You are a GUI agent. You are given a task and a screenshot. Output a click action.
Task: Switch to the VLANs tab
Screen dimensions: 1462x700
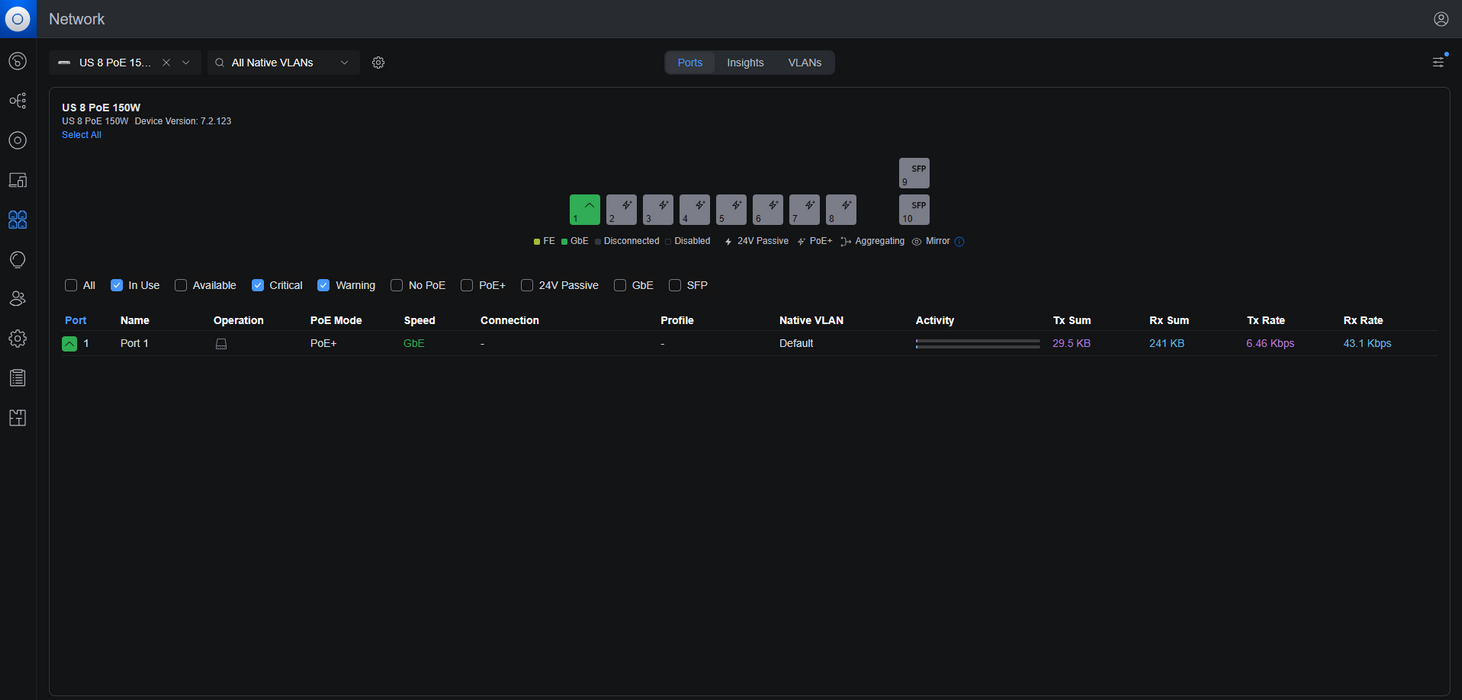[805, 62]
